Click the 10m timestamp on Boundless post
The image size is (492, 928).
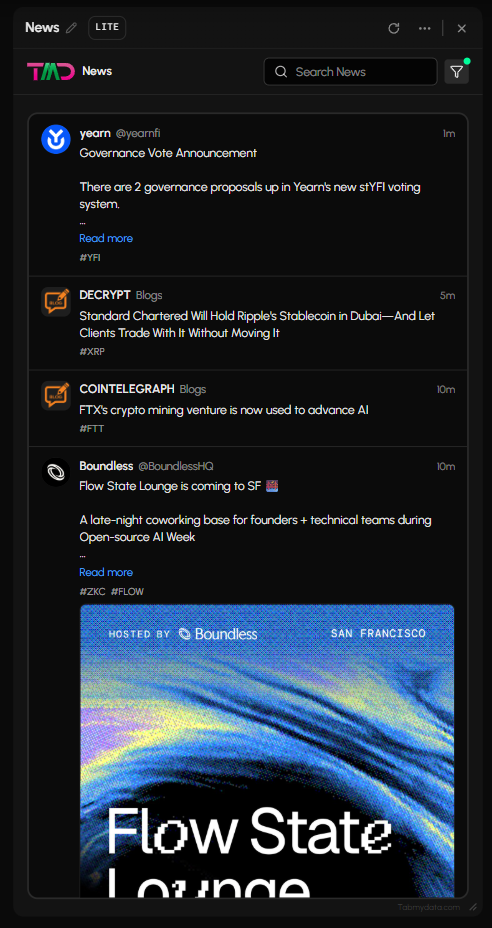[x=446, y=466]
